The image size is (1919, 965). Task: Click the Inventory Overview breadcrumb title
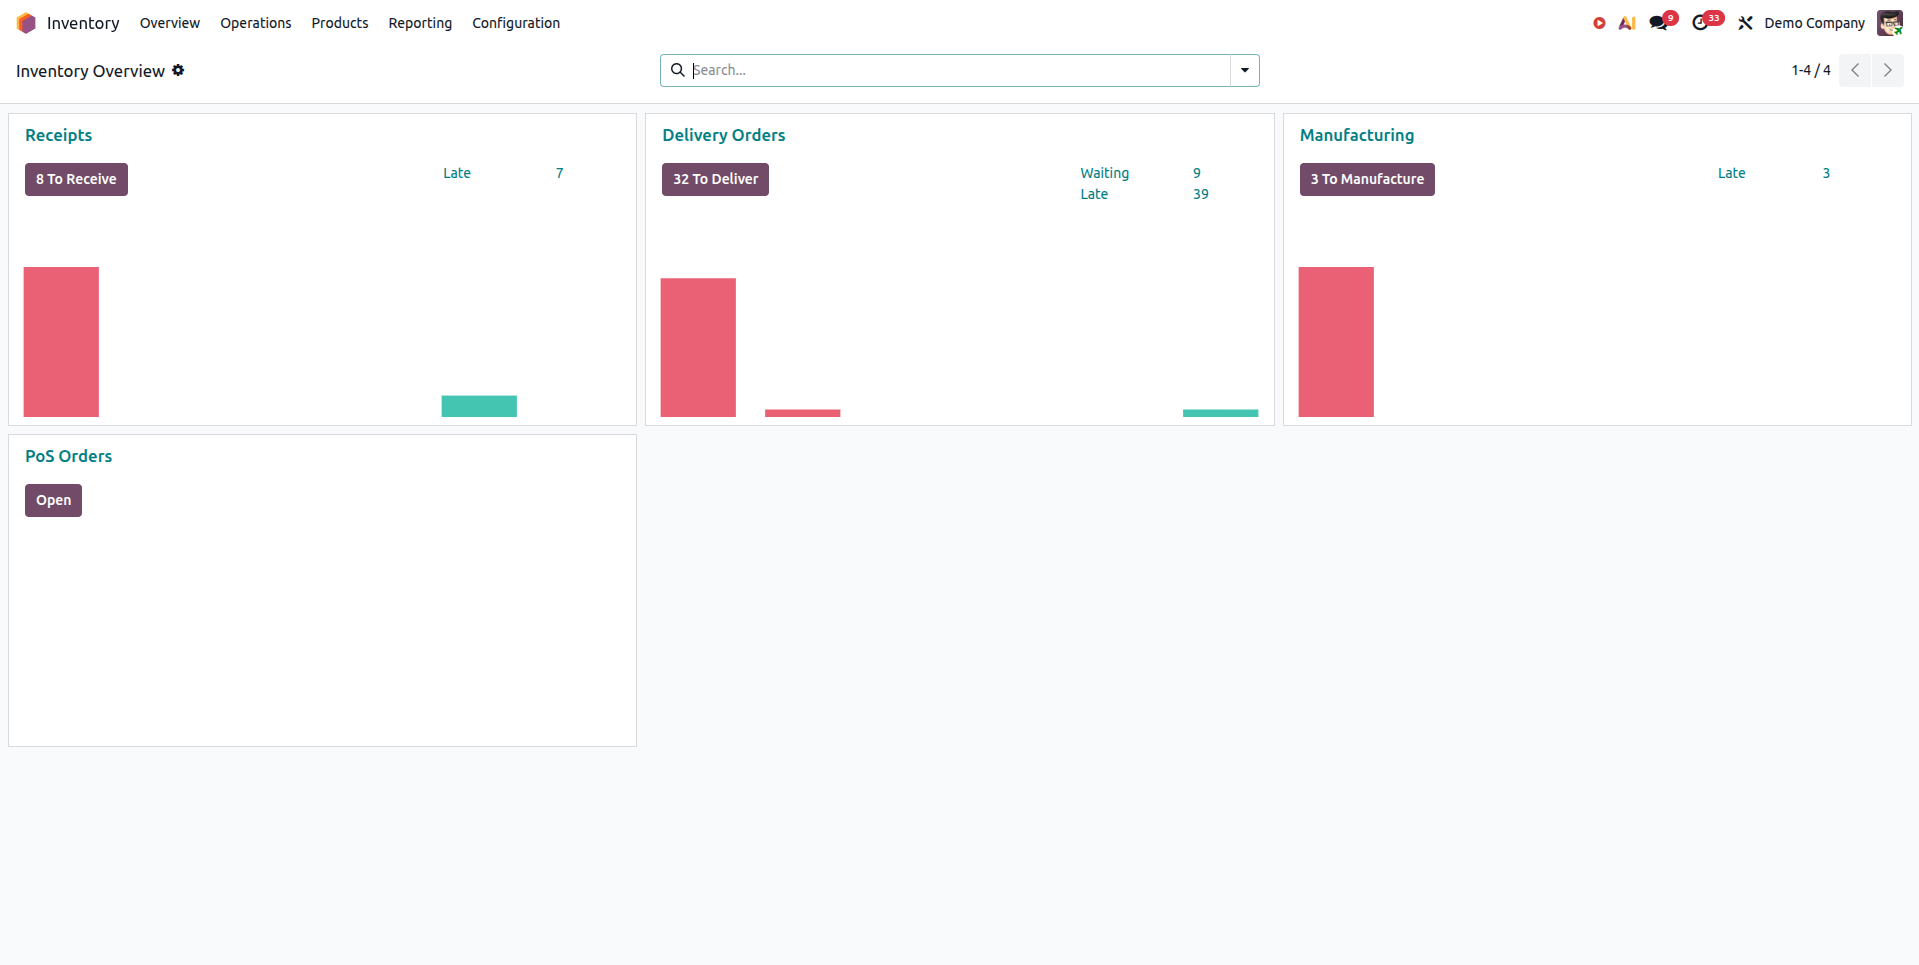90,71
